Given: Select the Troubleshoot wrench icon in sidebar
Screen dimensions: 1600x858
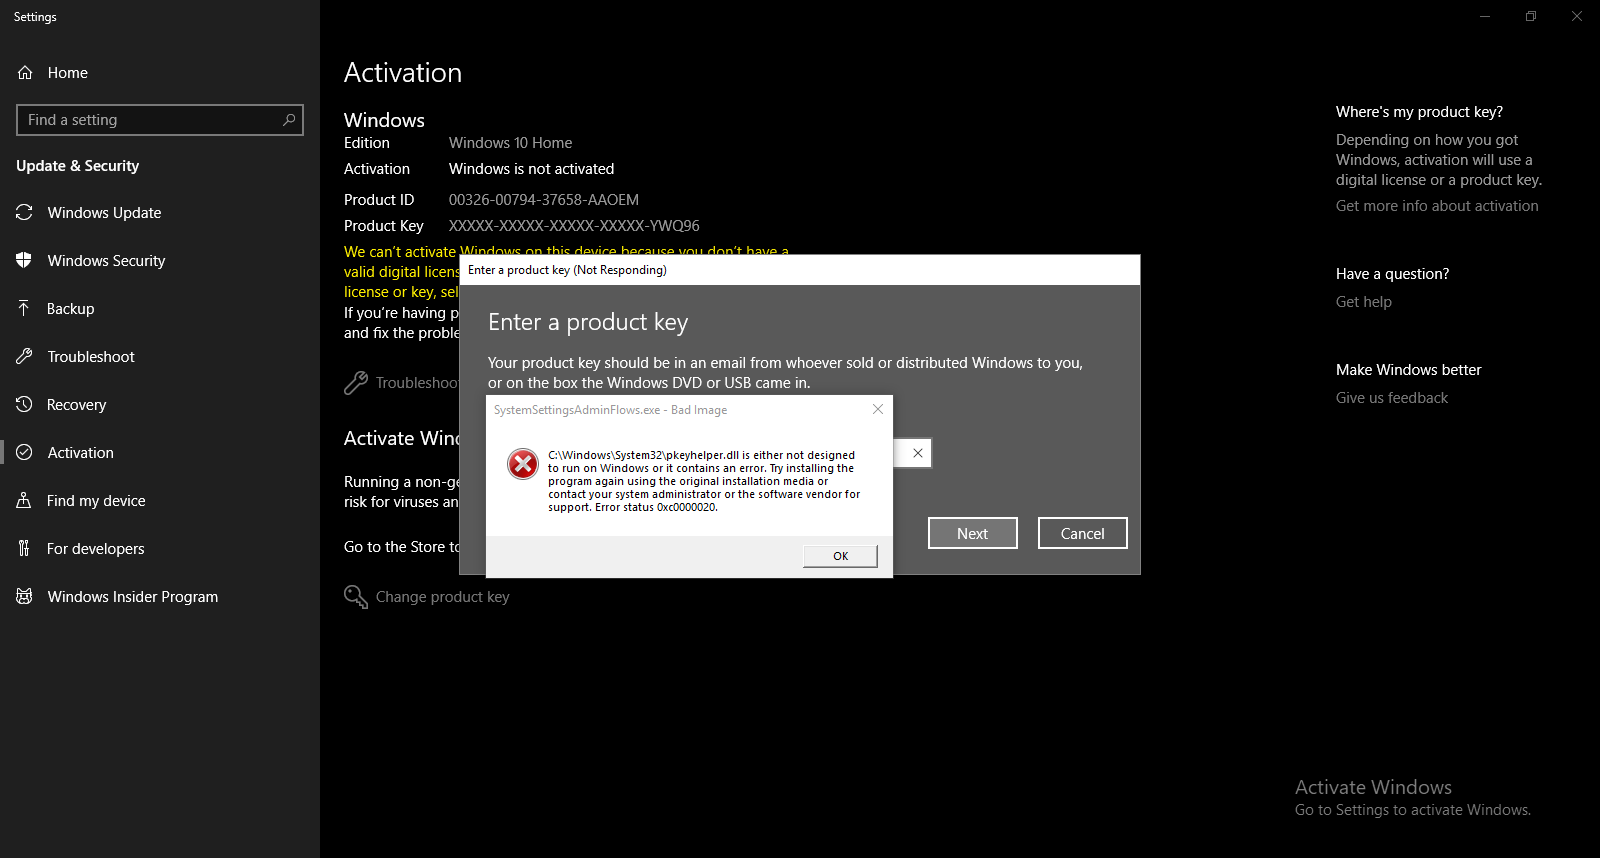Looking at the screenshot, I should click(25, 357).
